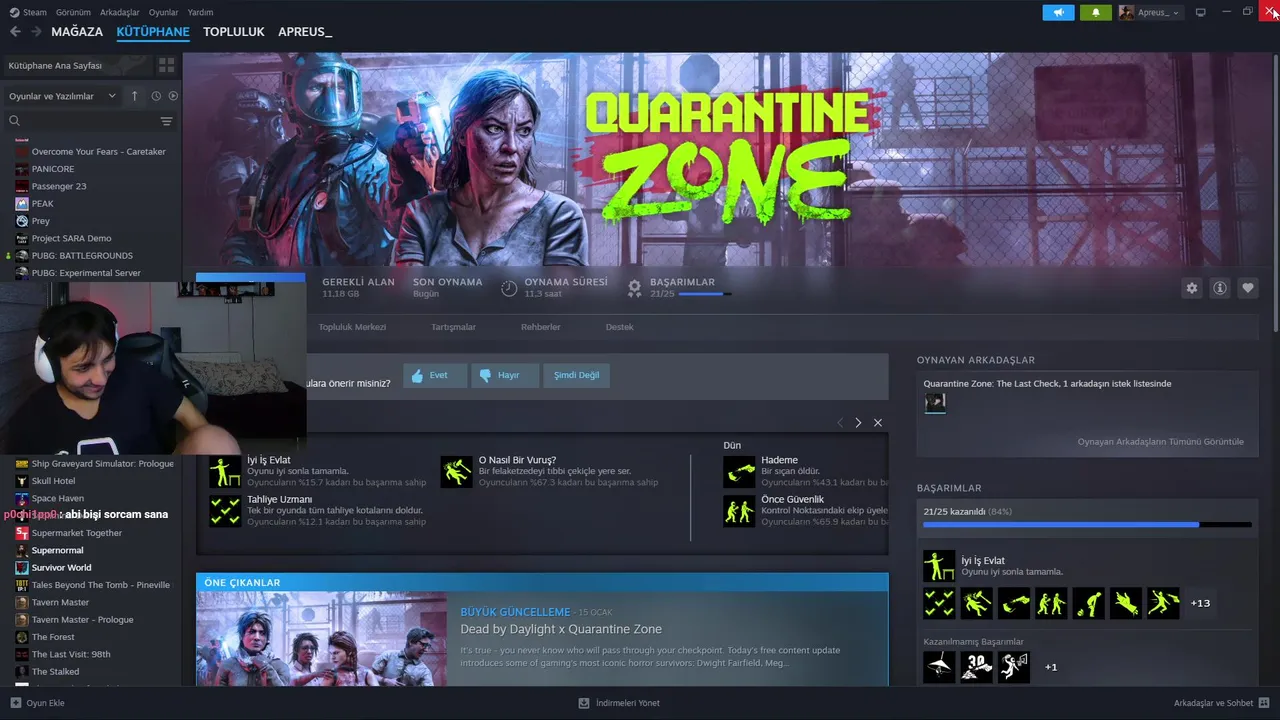Select Supermarket Together game
The image size is (1280, 720).
point(76,533)
